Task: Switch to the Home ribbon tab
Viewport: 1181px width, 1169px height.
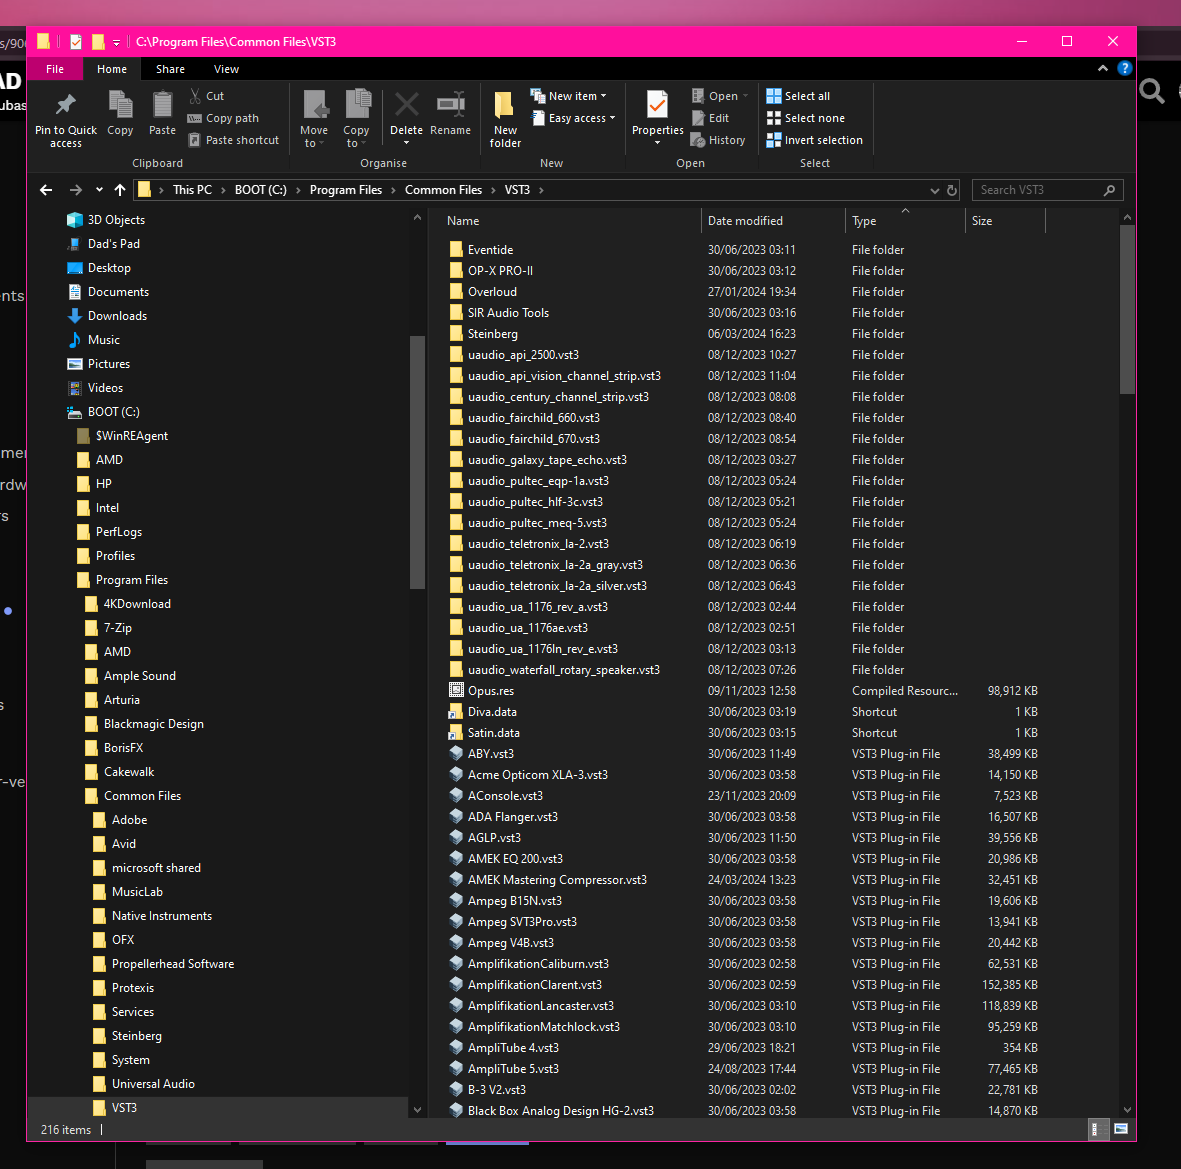Action: click(x=111, y=69)
